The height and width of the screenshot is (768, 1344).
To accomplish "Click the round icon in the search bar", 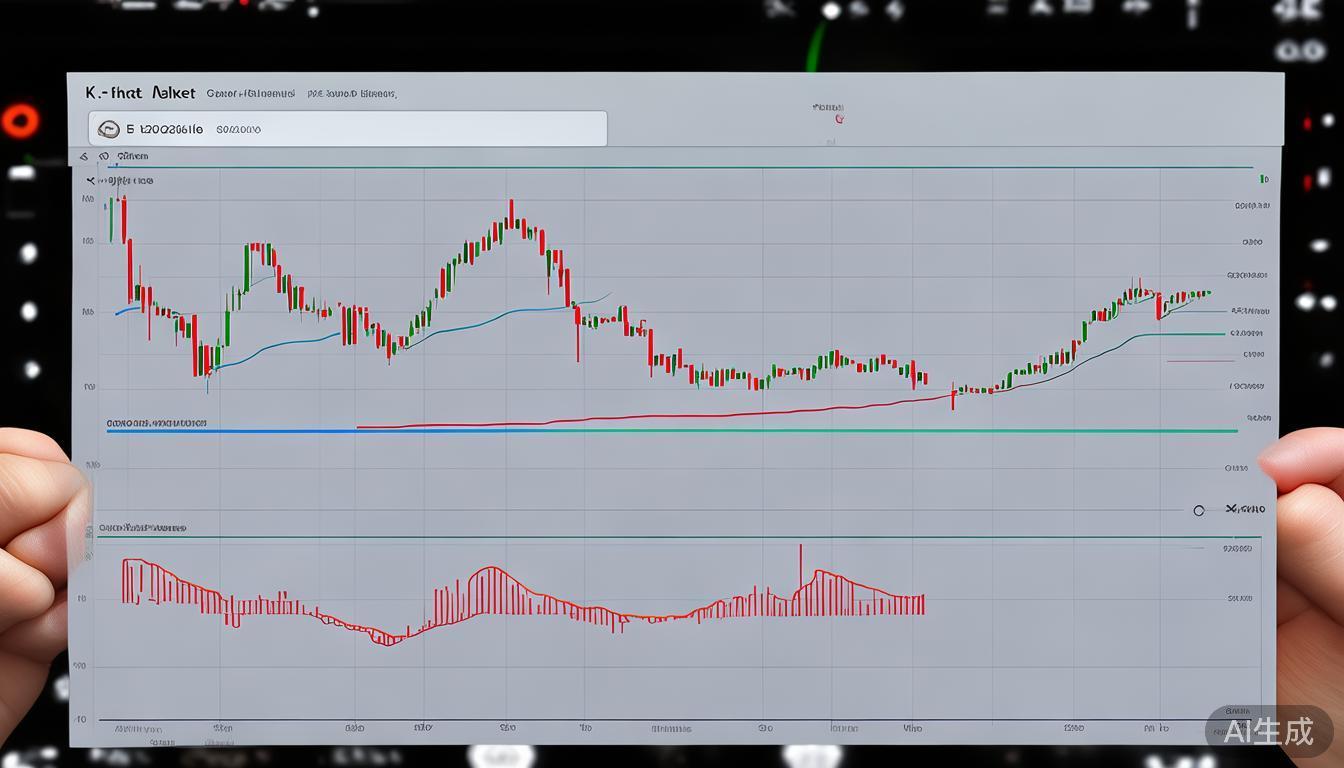I will 109,129.
